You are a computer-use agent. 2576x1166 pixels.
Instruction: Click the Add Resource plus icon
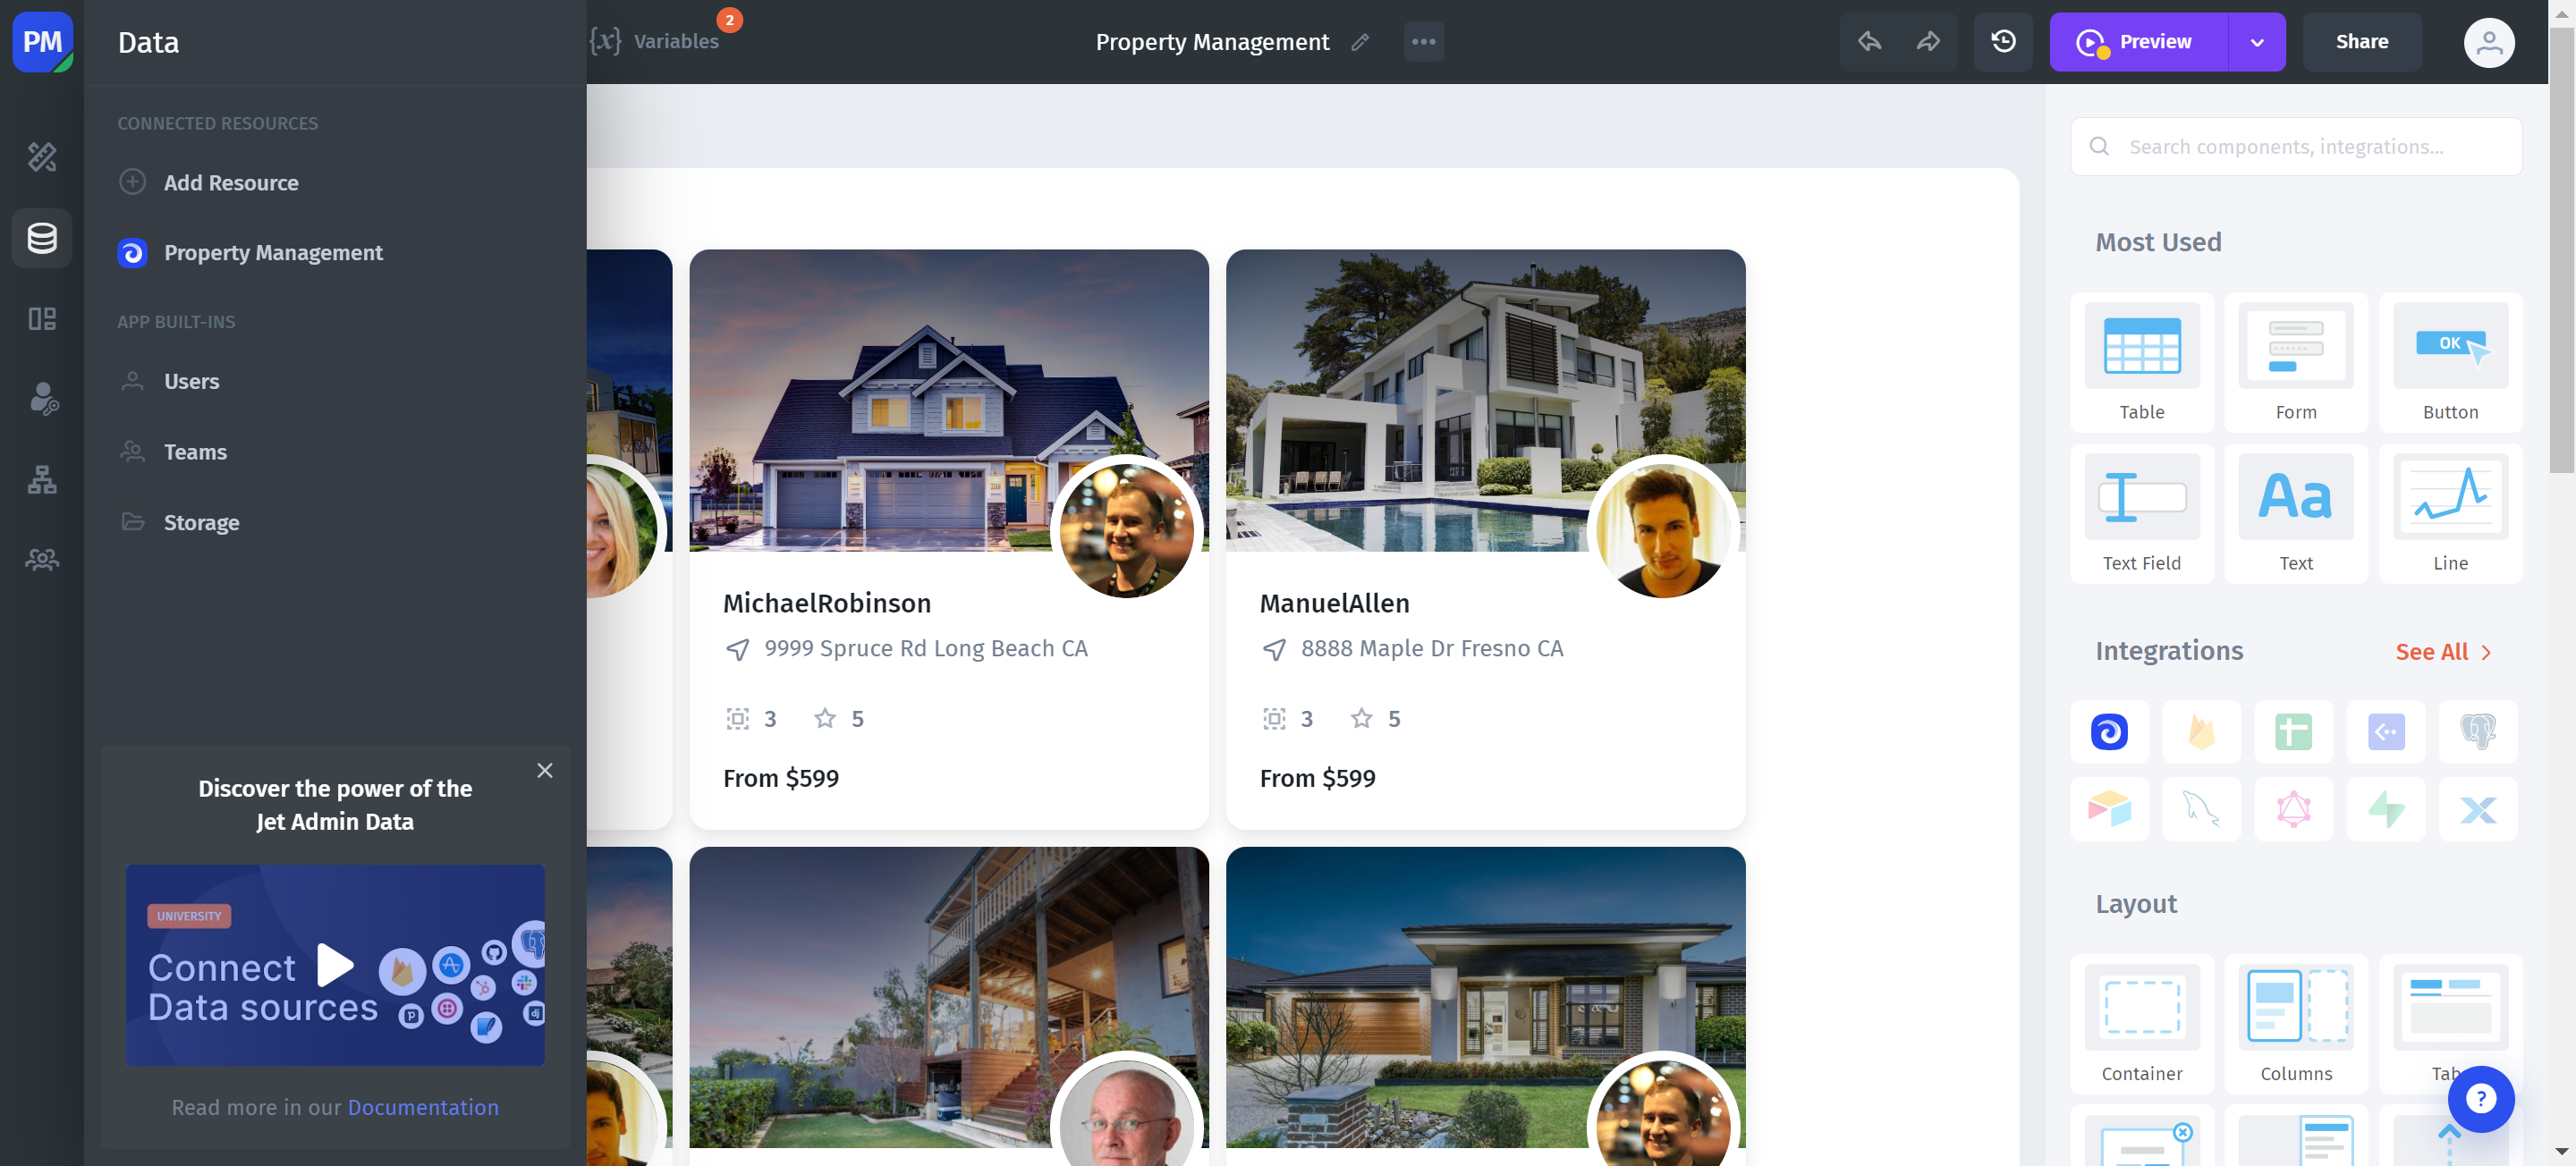(x=132, y=182)
